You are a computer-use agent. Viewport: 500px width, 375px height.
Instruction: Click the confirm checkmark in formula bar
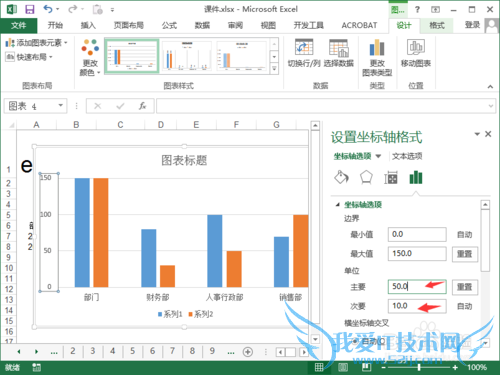point(120,106)
